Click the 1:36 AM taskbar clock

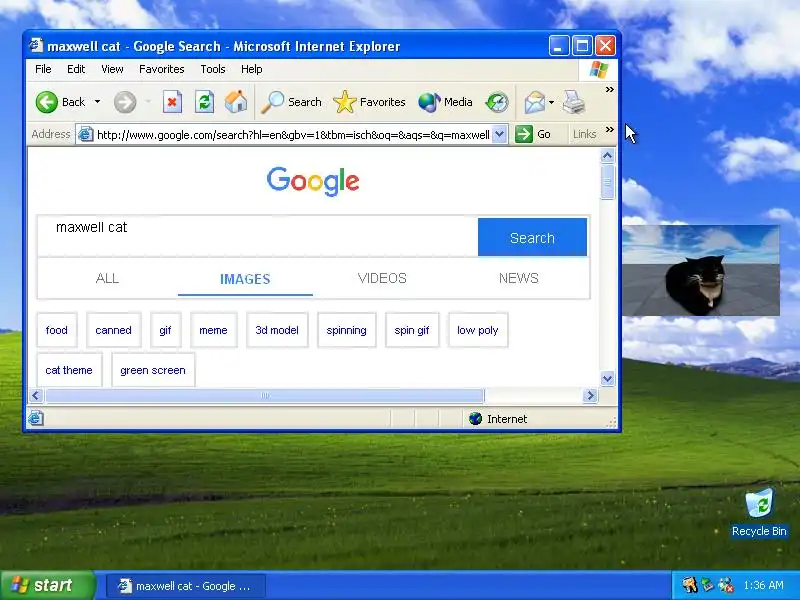point(763,585)
